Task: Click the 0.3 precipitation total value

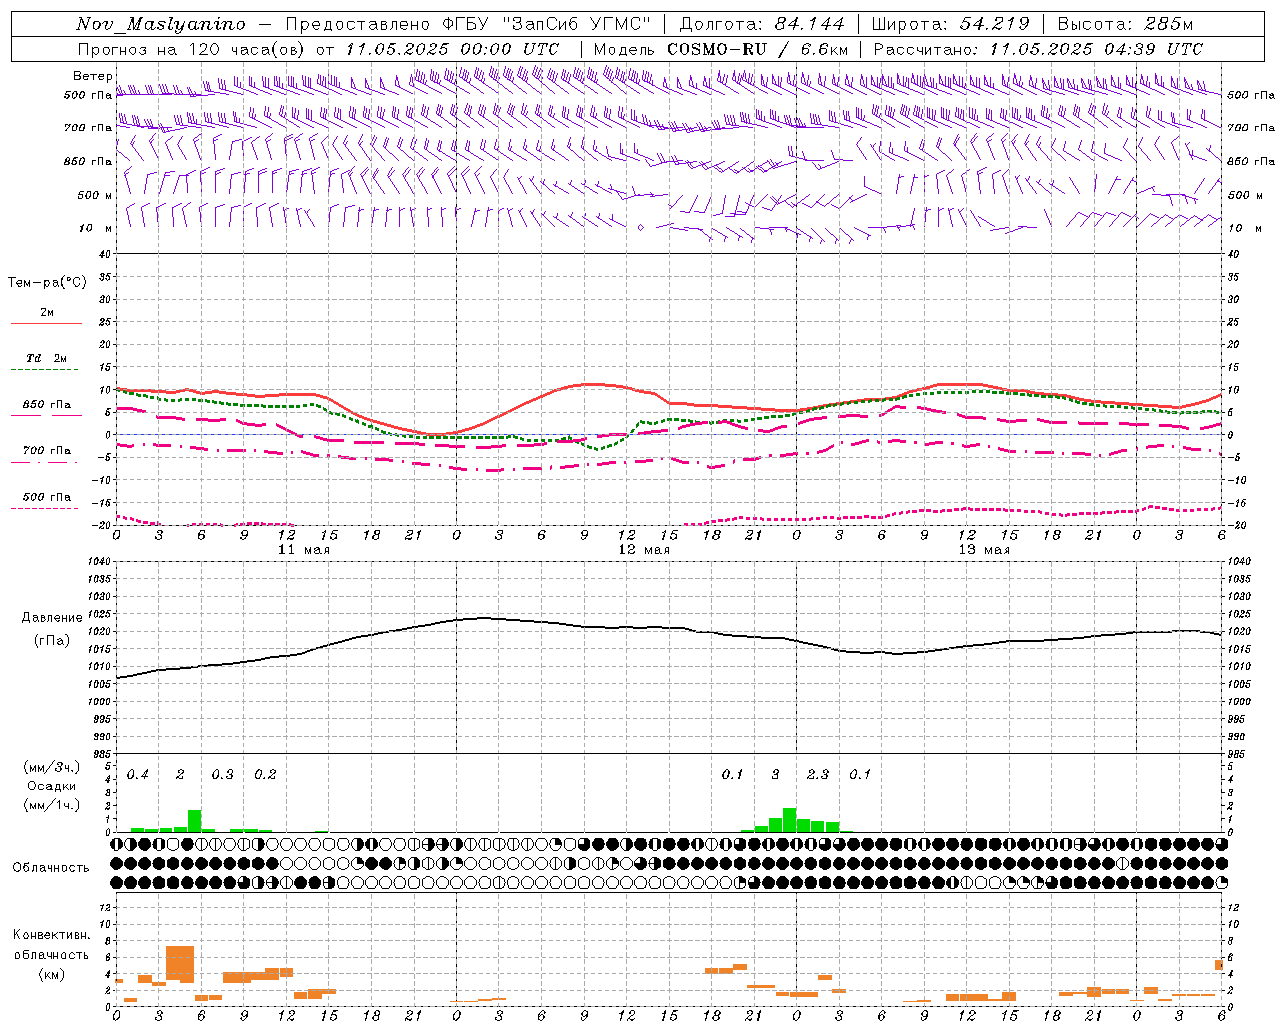Action: [222, 775]
